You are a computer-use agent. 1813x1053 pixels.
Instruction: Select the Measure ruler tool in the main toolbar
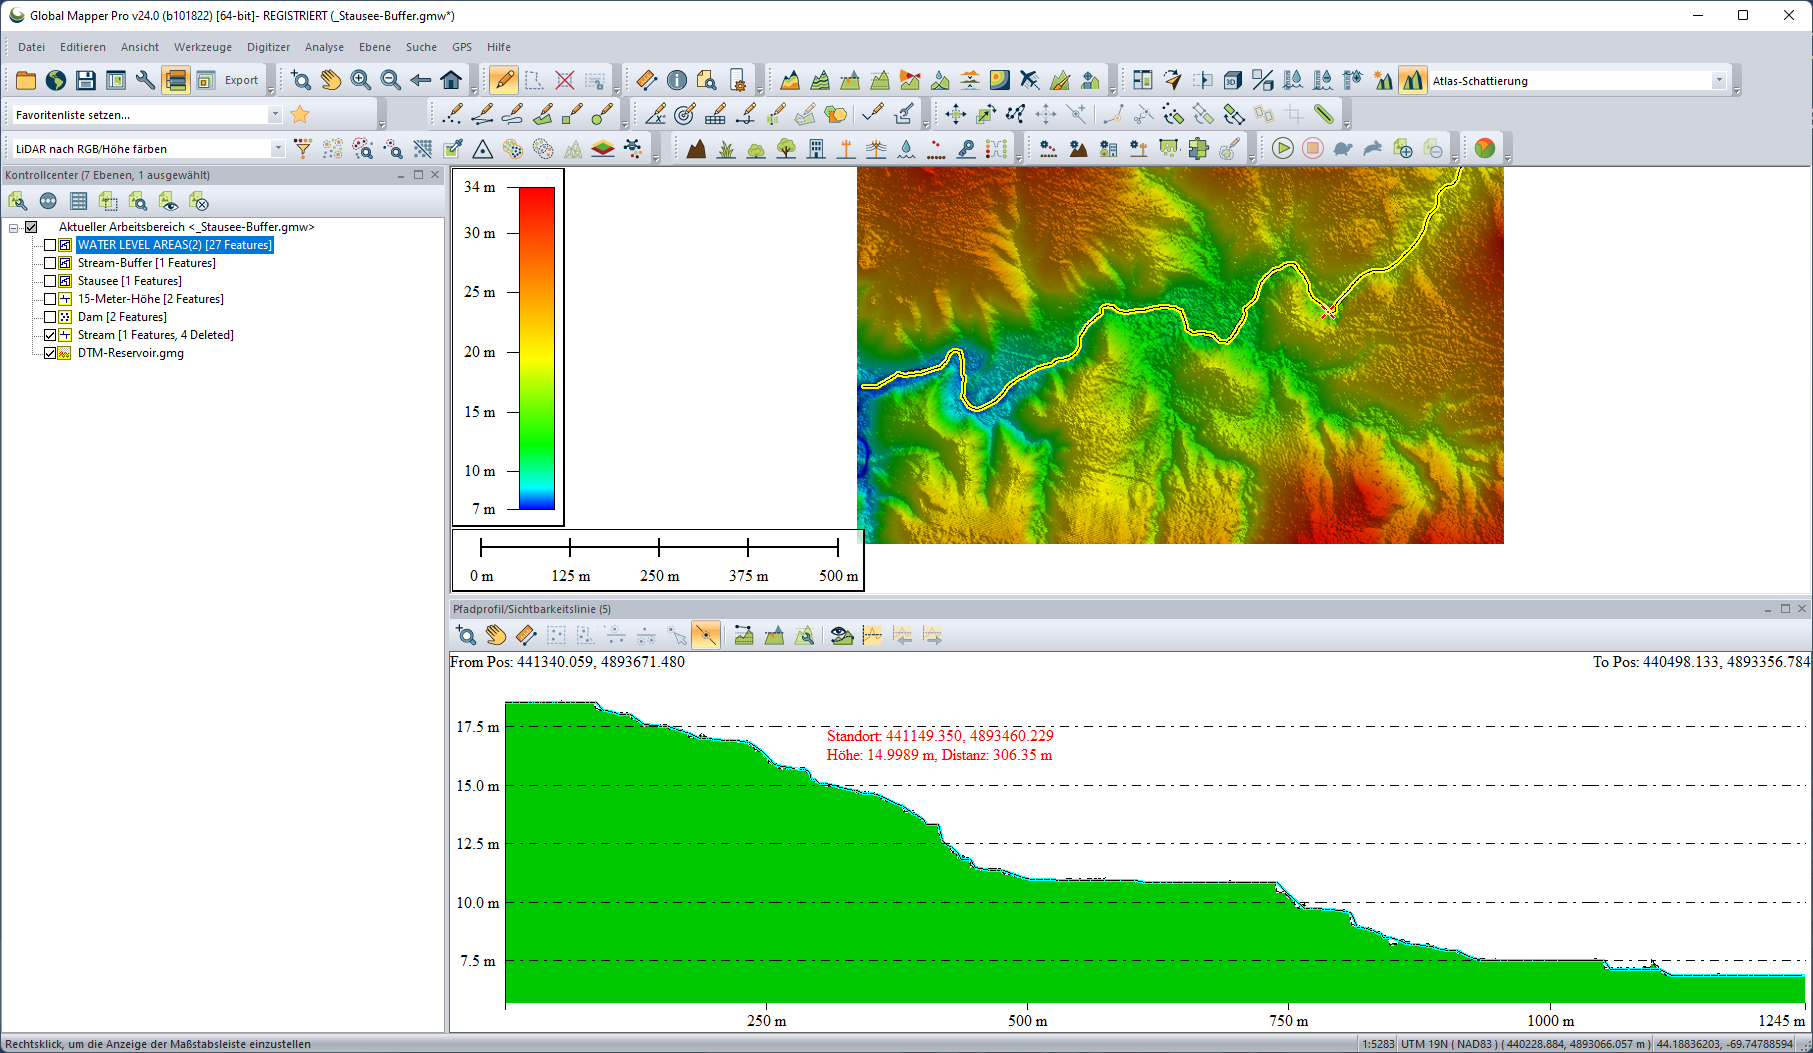pos(646,80)
